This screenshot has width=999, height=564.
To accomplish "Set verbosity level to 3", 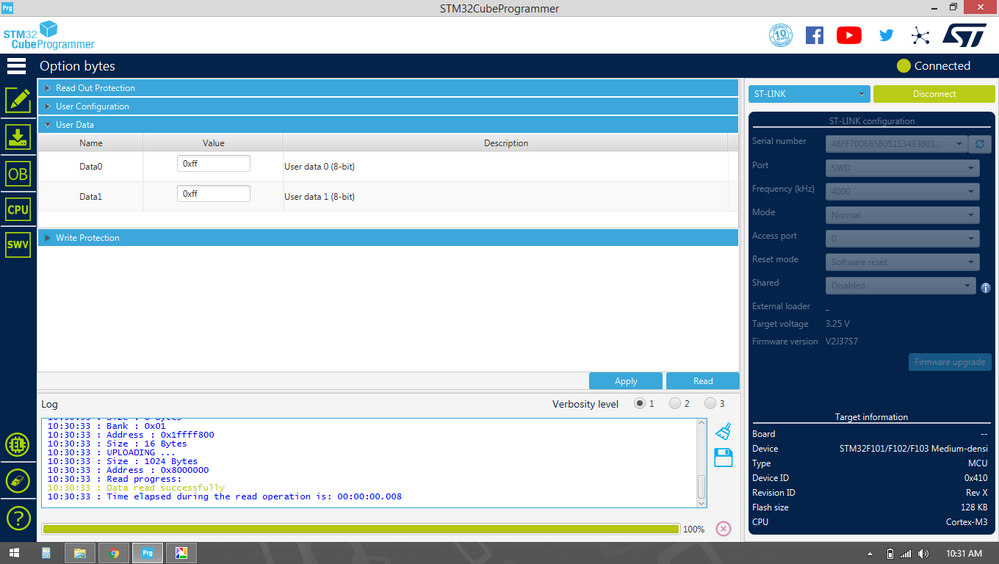I will tap(710, 403).
